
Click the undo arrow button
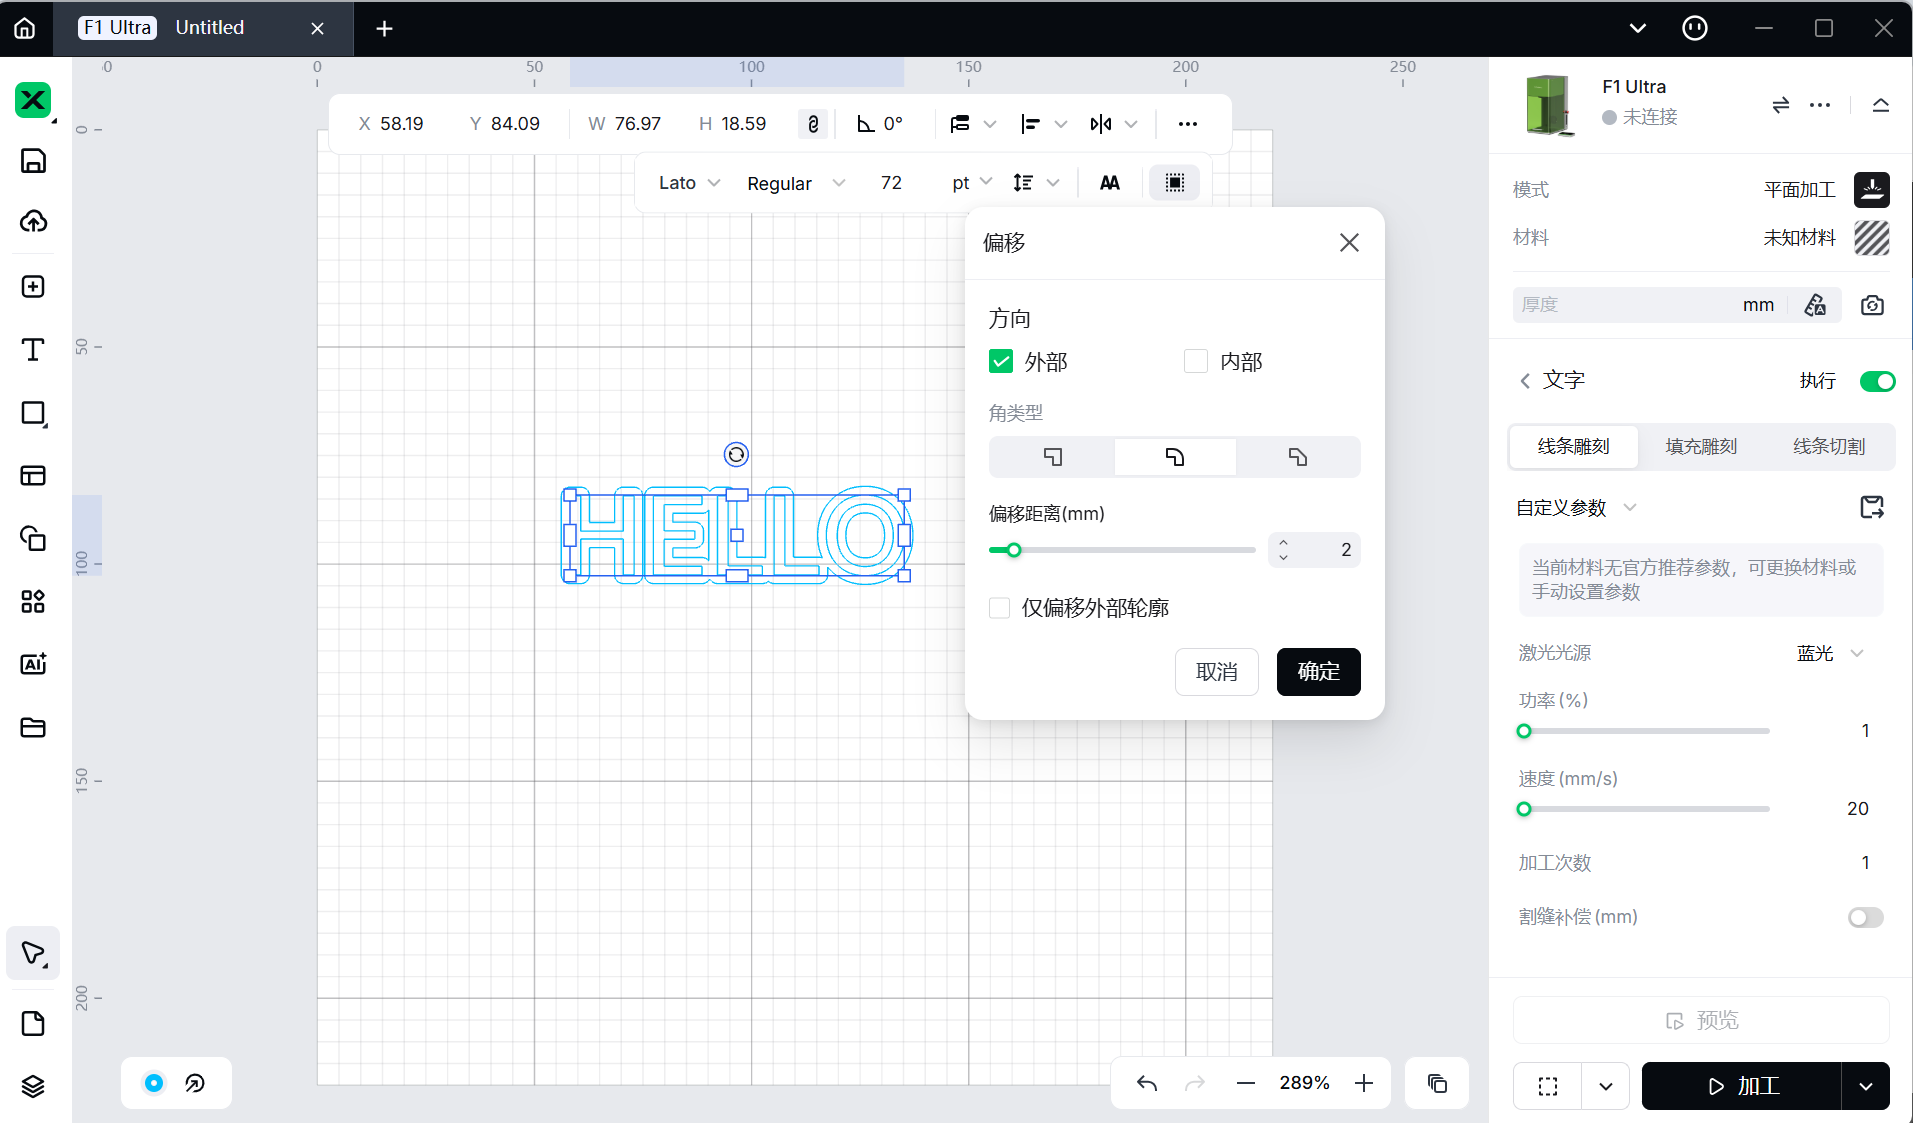click(x=1147, y=1083)
